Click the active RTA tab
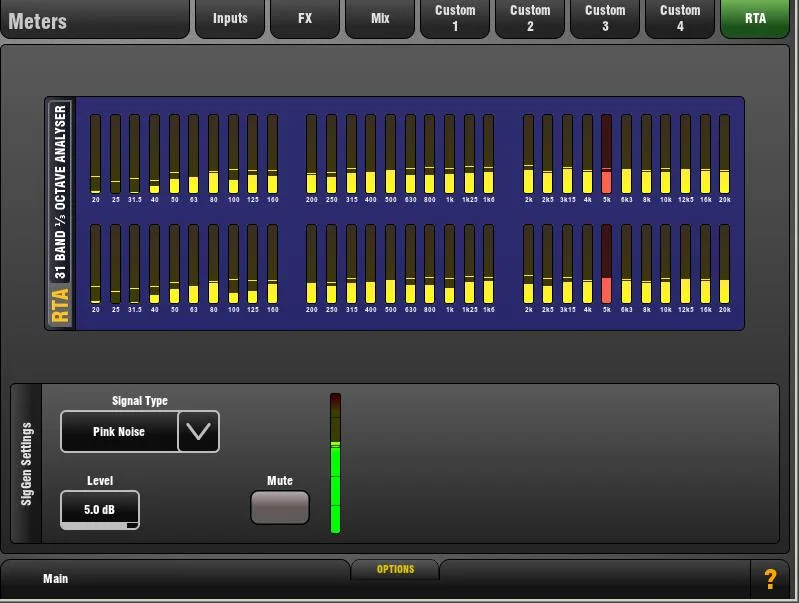This screenshot has height=603, width=799. 755,18
